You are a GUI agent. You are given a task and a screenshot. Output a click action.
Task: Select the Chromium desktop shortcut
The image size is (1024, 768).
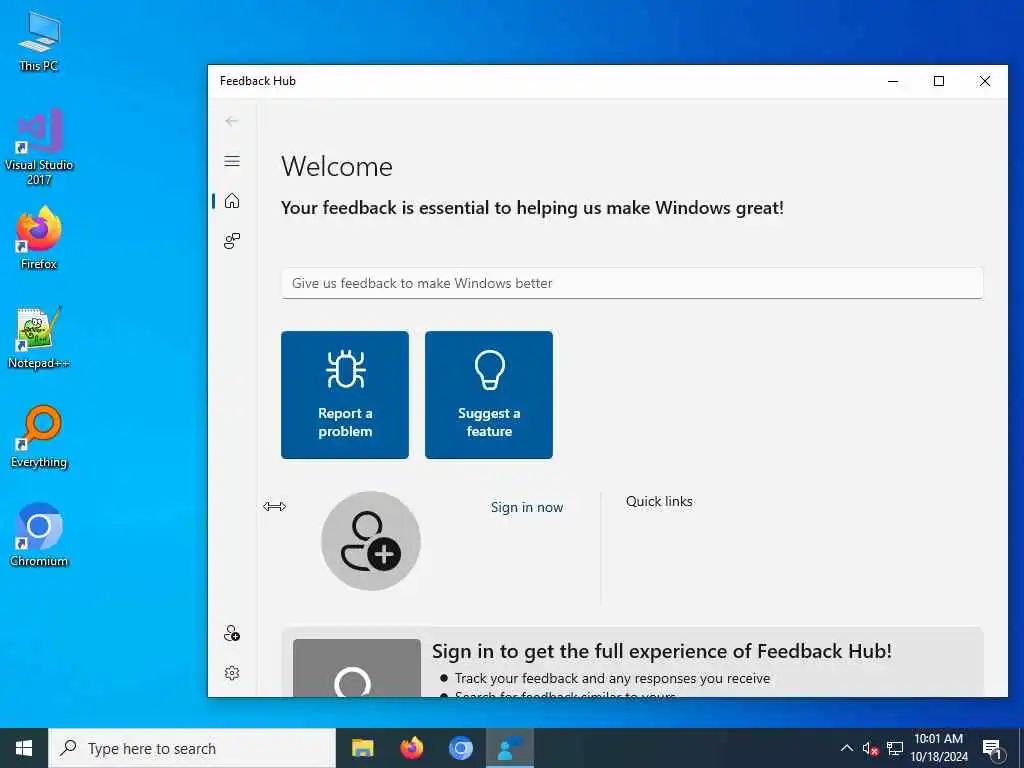point(39,535)
